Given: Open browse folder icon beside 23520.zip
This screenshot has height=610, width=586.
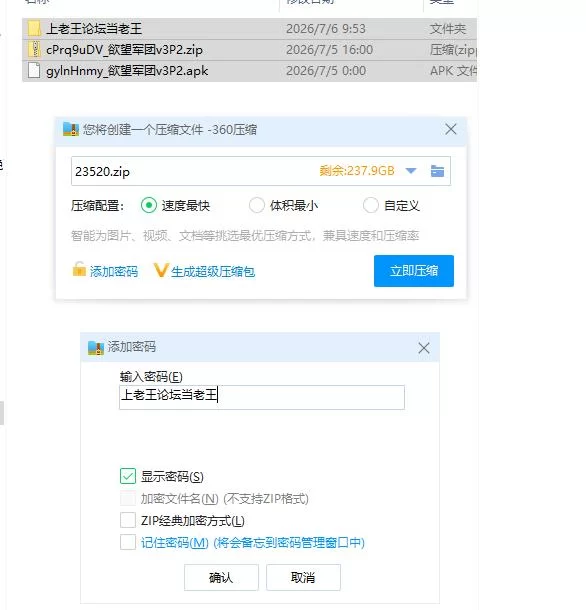Looking at the screenshot, I should (437, 171).
